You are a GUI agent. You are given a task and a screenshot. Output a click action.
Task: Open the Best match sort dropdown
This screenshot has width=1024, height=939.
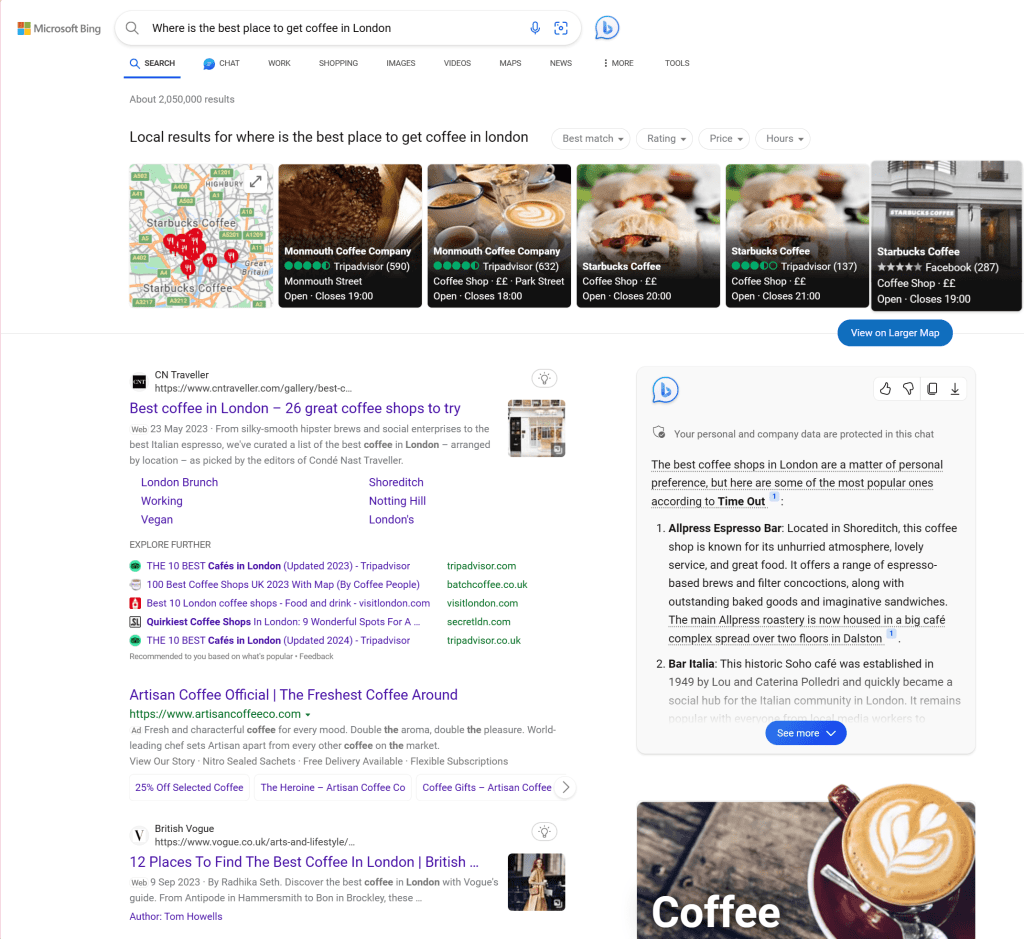tap(590, 138)
